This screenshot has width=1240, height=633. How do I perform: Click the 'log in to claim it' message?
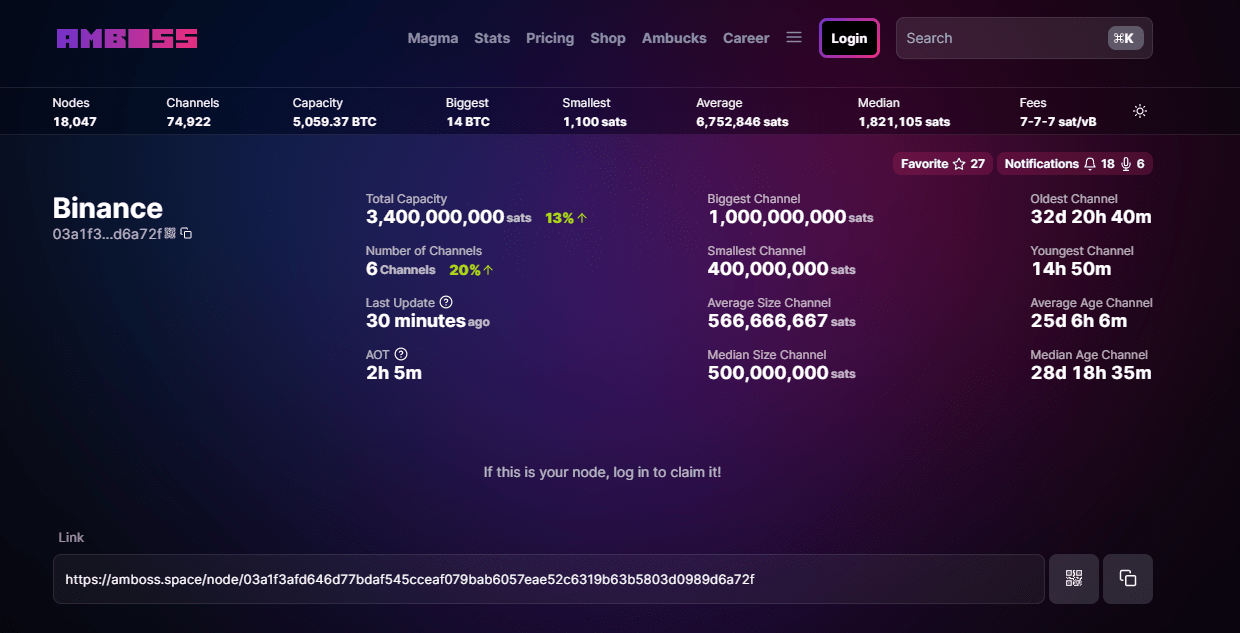[x=602, y=472]
